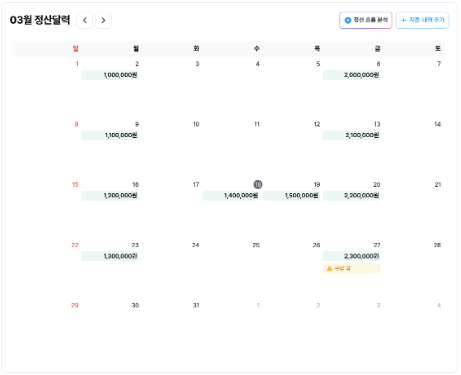Click the plus icon in add expense button
This screenshot has height=375, width=461.
403,20
